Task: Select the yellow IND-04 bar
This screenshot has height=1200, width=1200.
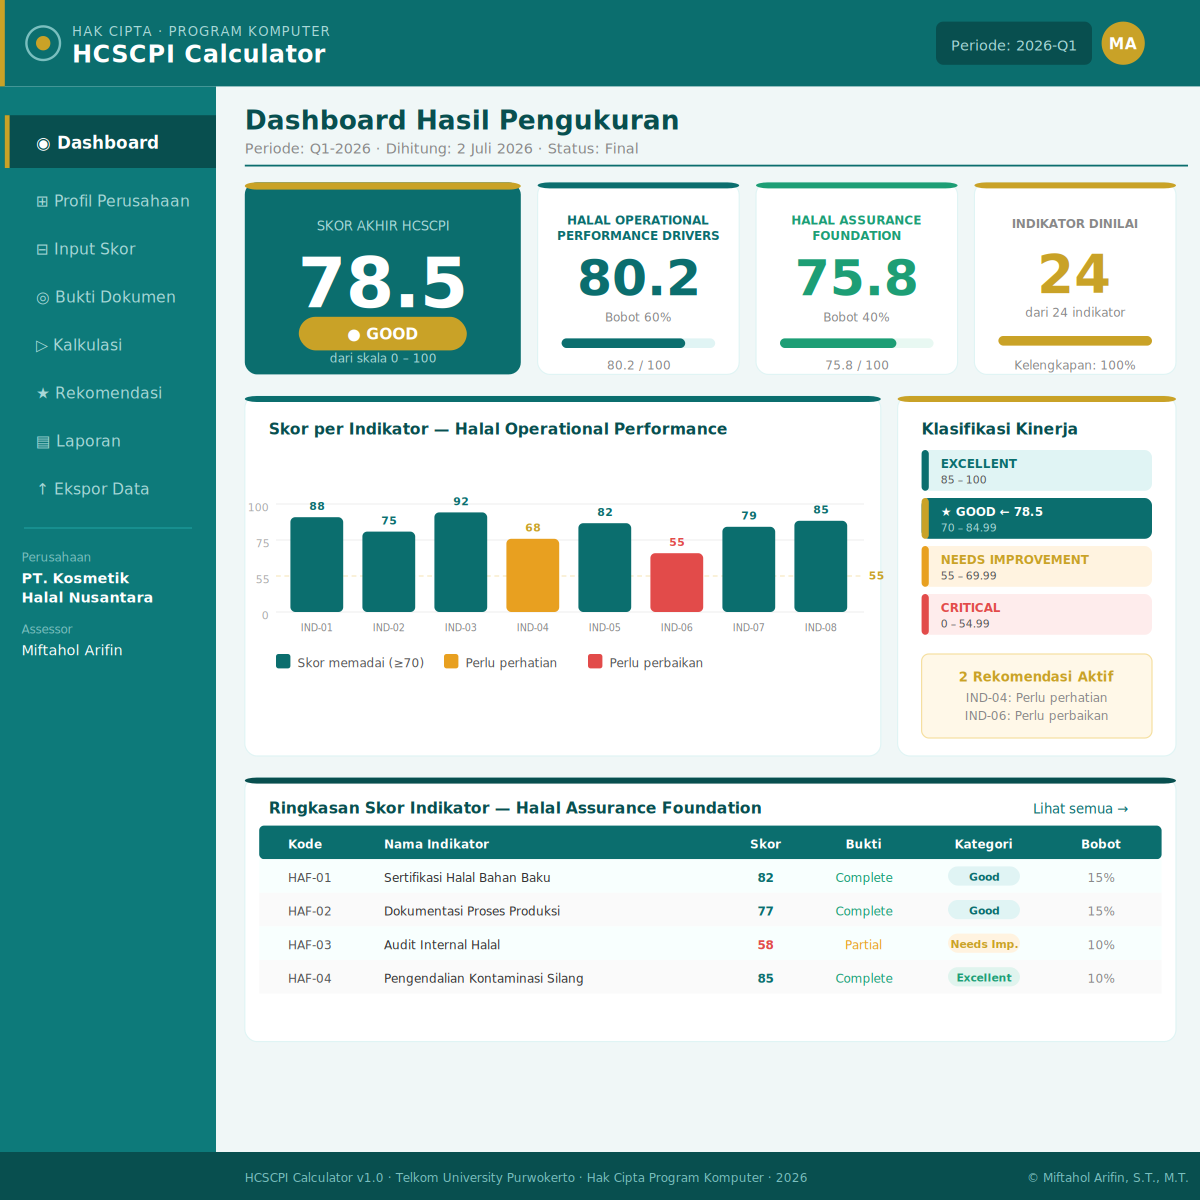Action: (533, 575)
